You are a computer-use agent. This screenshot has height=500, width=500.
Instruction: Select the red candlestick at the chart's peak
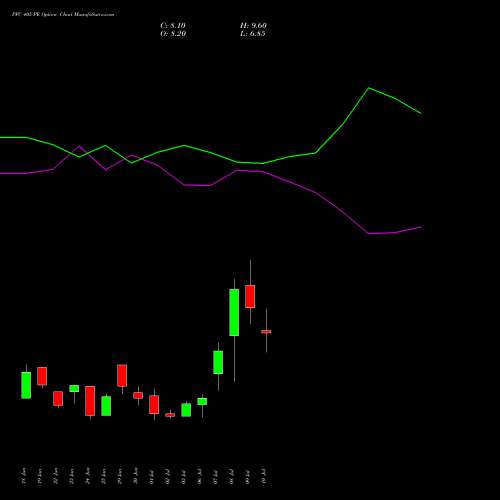[250, 296]
